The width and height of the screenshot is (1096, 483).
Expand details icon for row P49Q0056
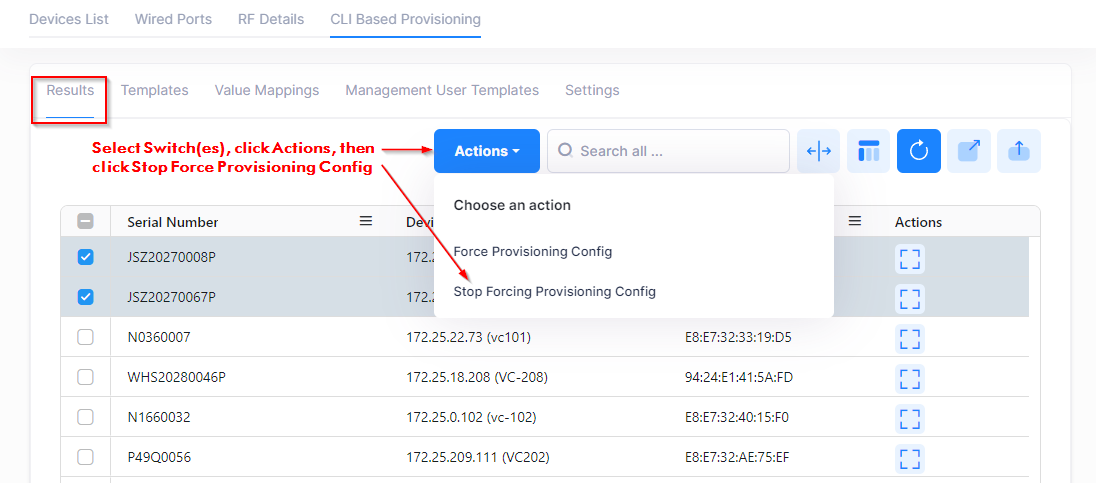click(909, 459)
